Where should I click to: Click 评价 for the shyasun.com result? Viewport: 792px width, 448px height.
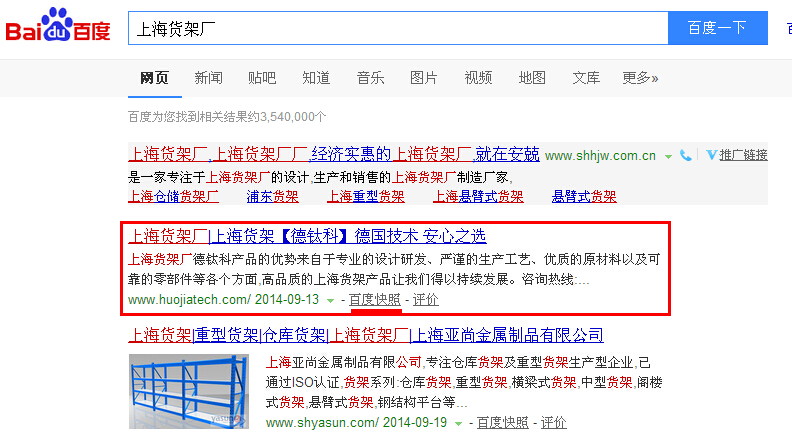[554, 423]
